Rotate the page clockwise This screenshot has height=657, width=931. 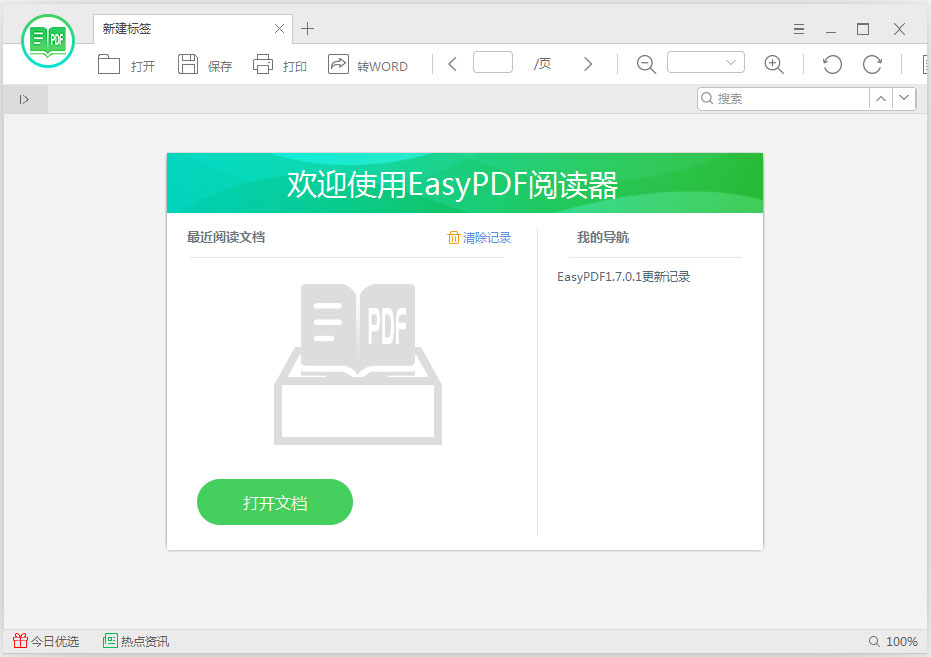pyautogui.click(x=871, y=64)
